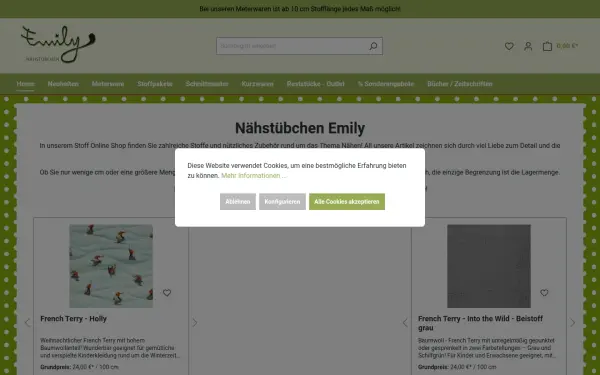Open the user account icon
The image size is (600, 375).
point(528,46)
